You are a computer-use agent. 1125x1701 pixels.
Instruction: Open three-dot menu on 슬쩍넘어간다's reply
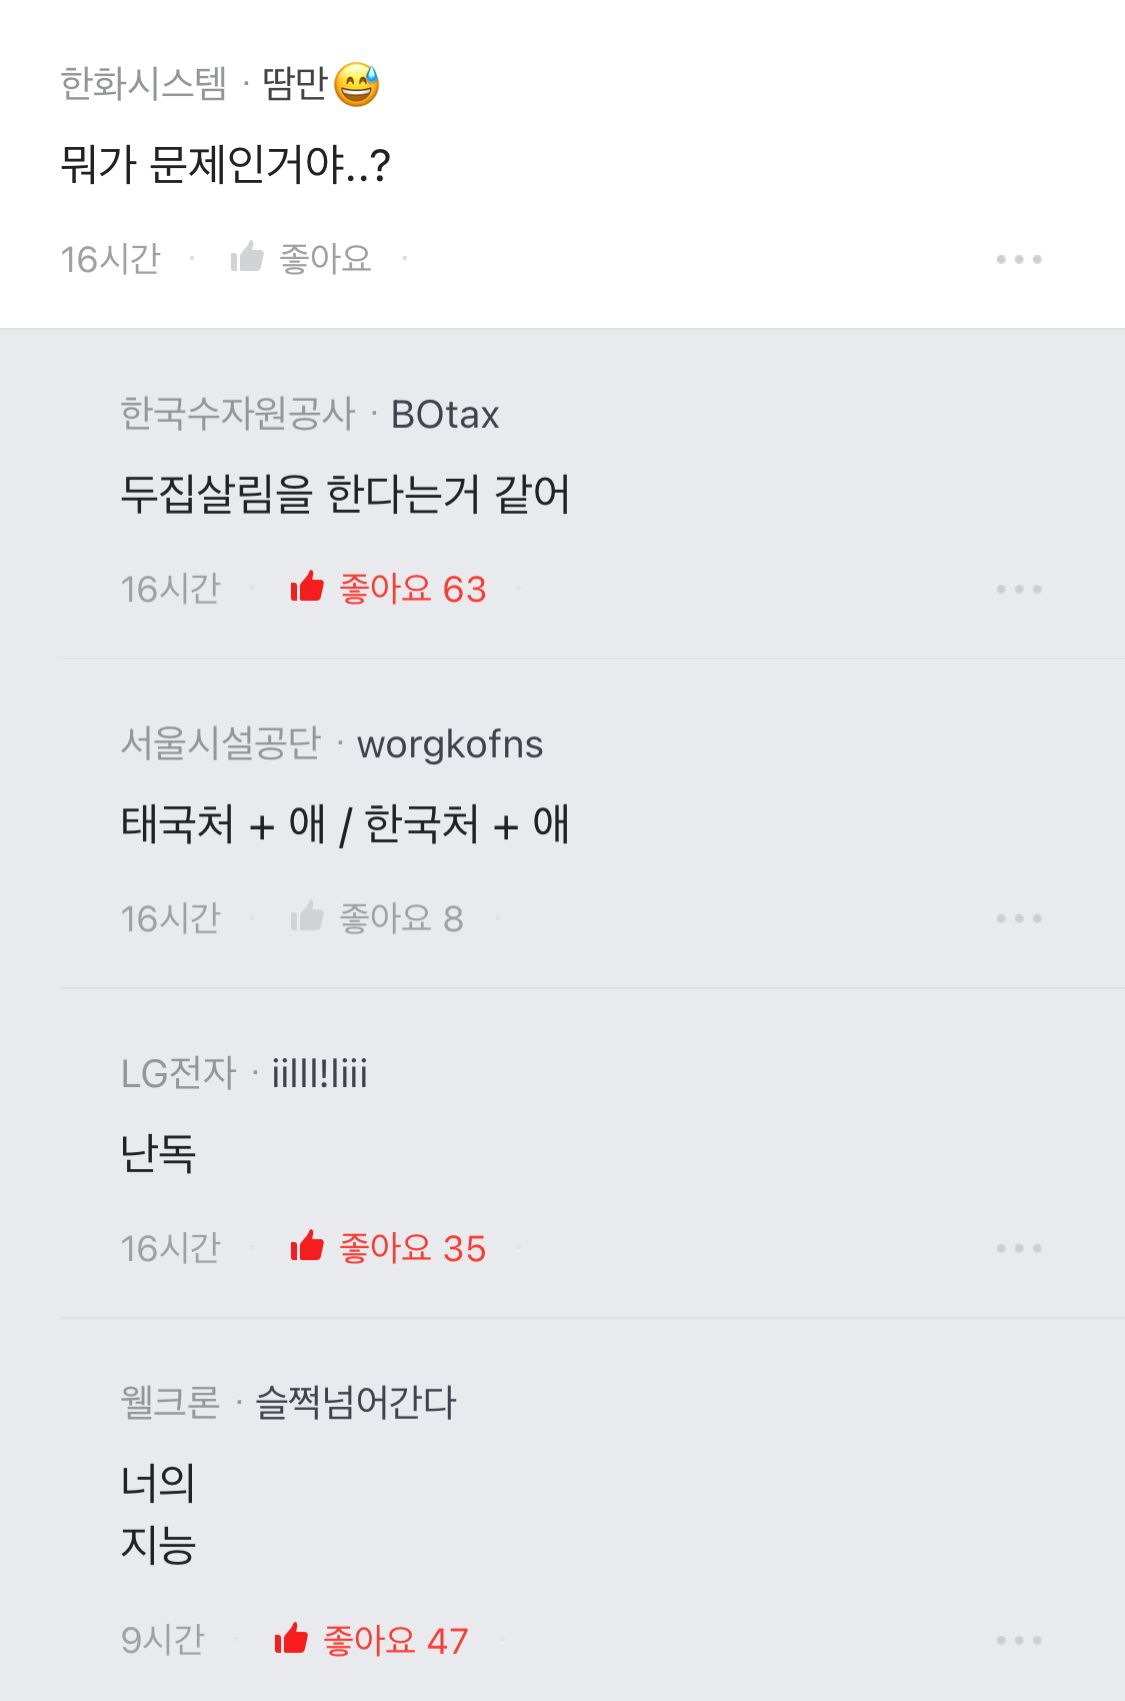[1018, 1640]
